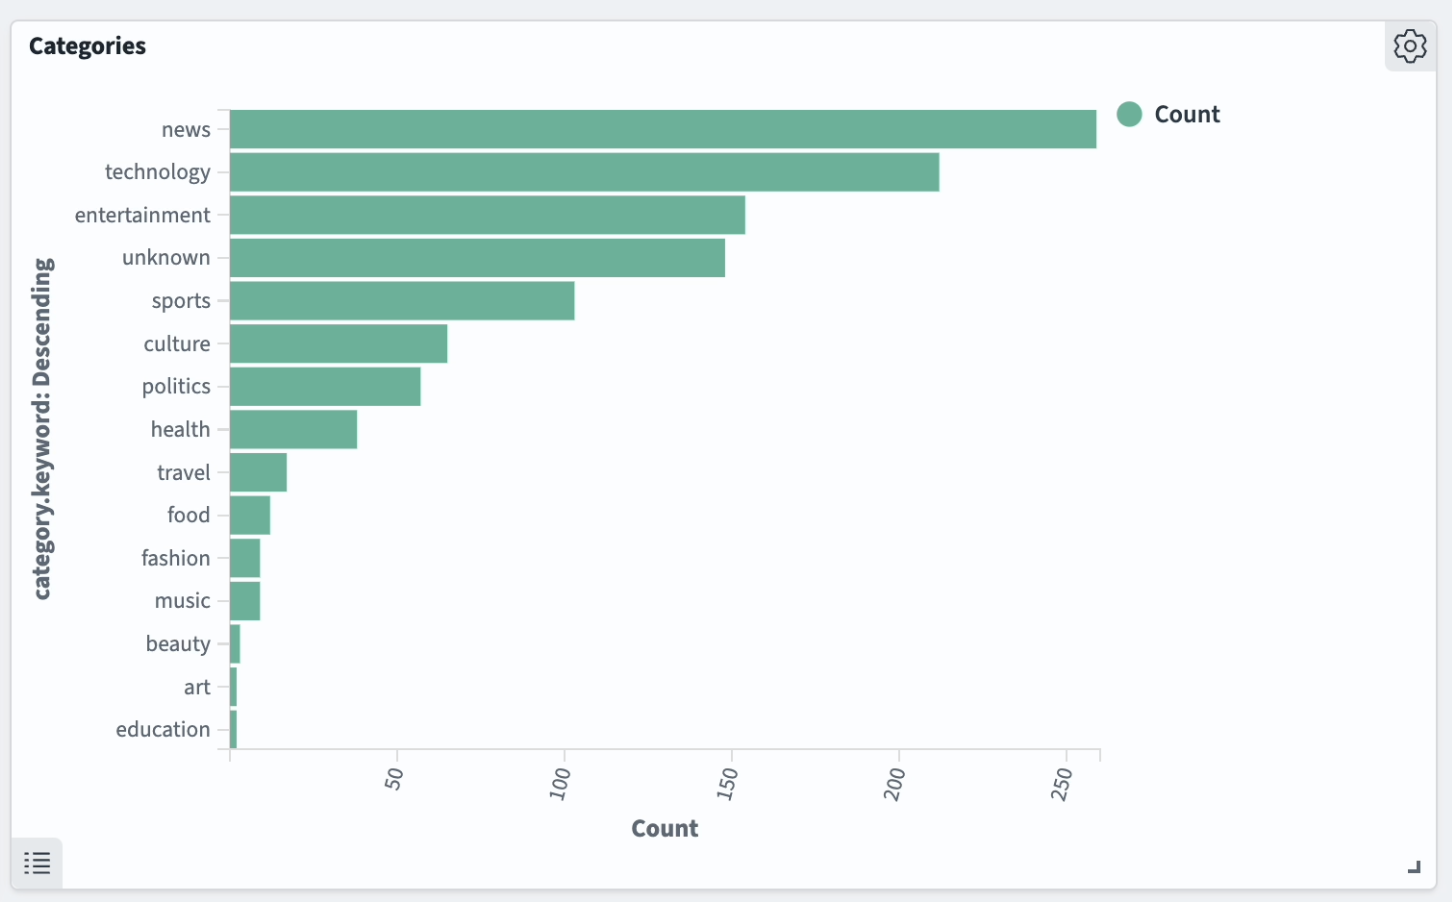Click the entertainment category bar

[487, 215]
